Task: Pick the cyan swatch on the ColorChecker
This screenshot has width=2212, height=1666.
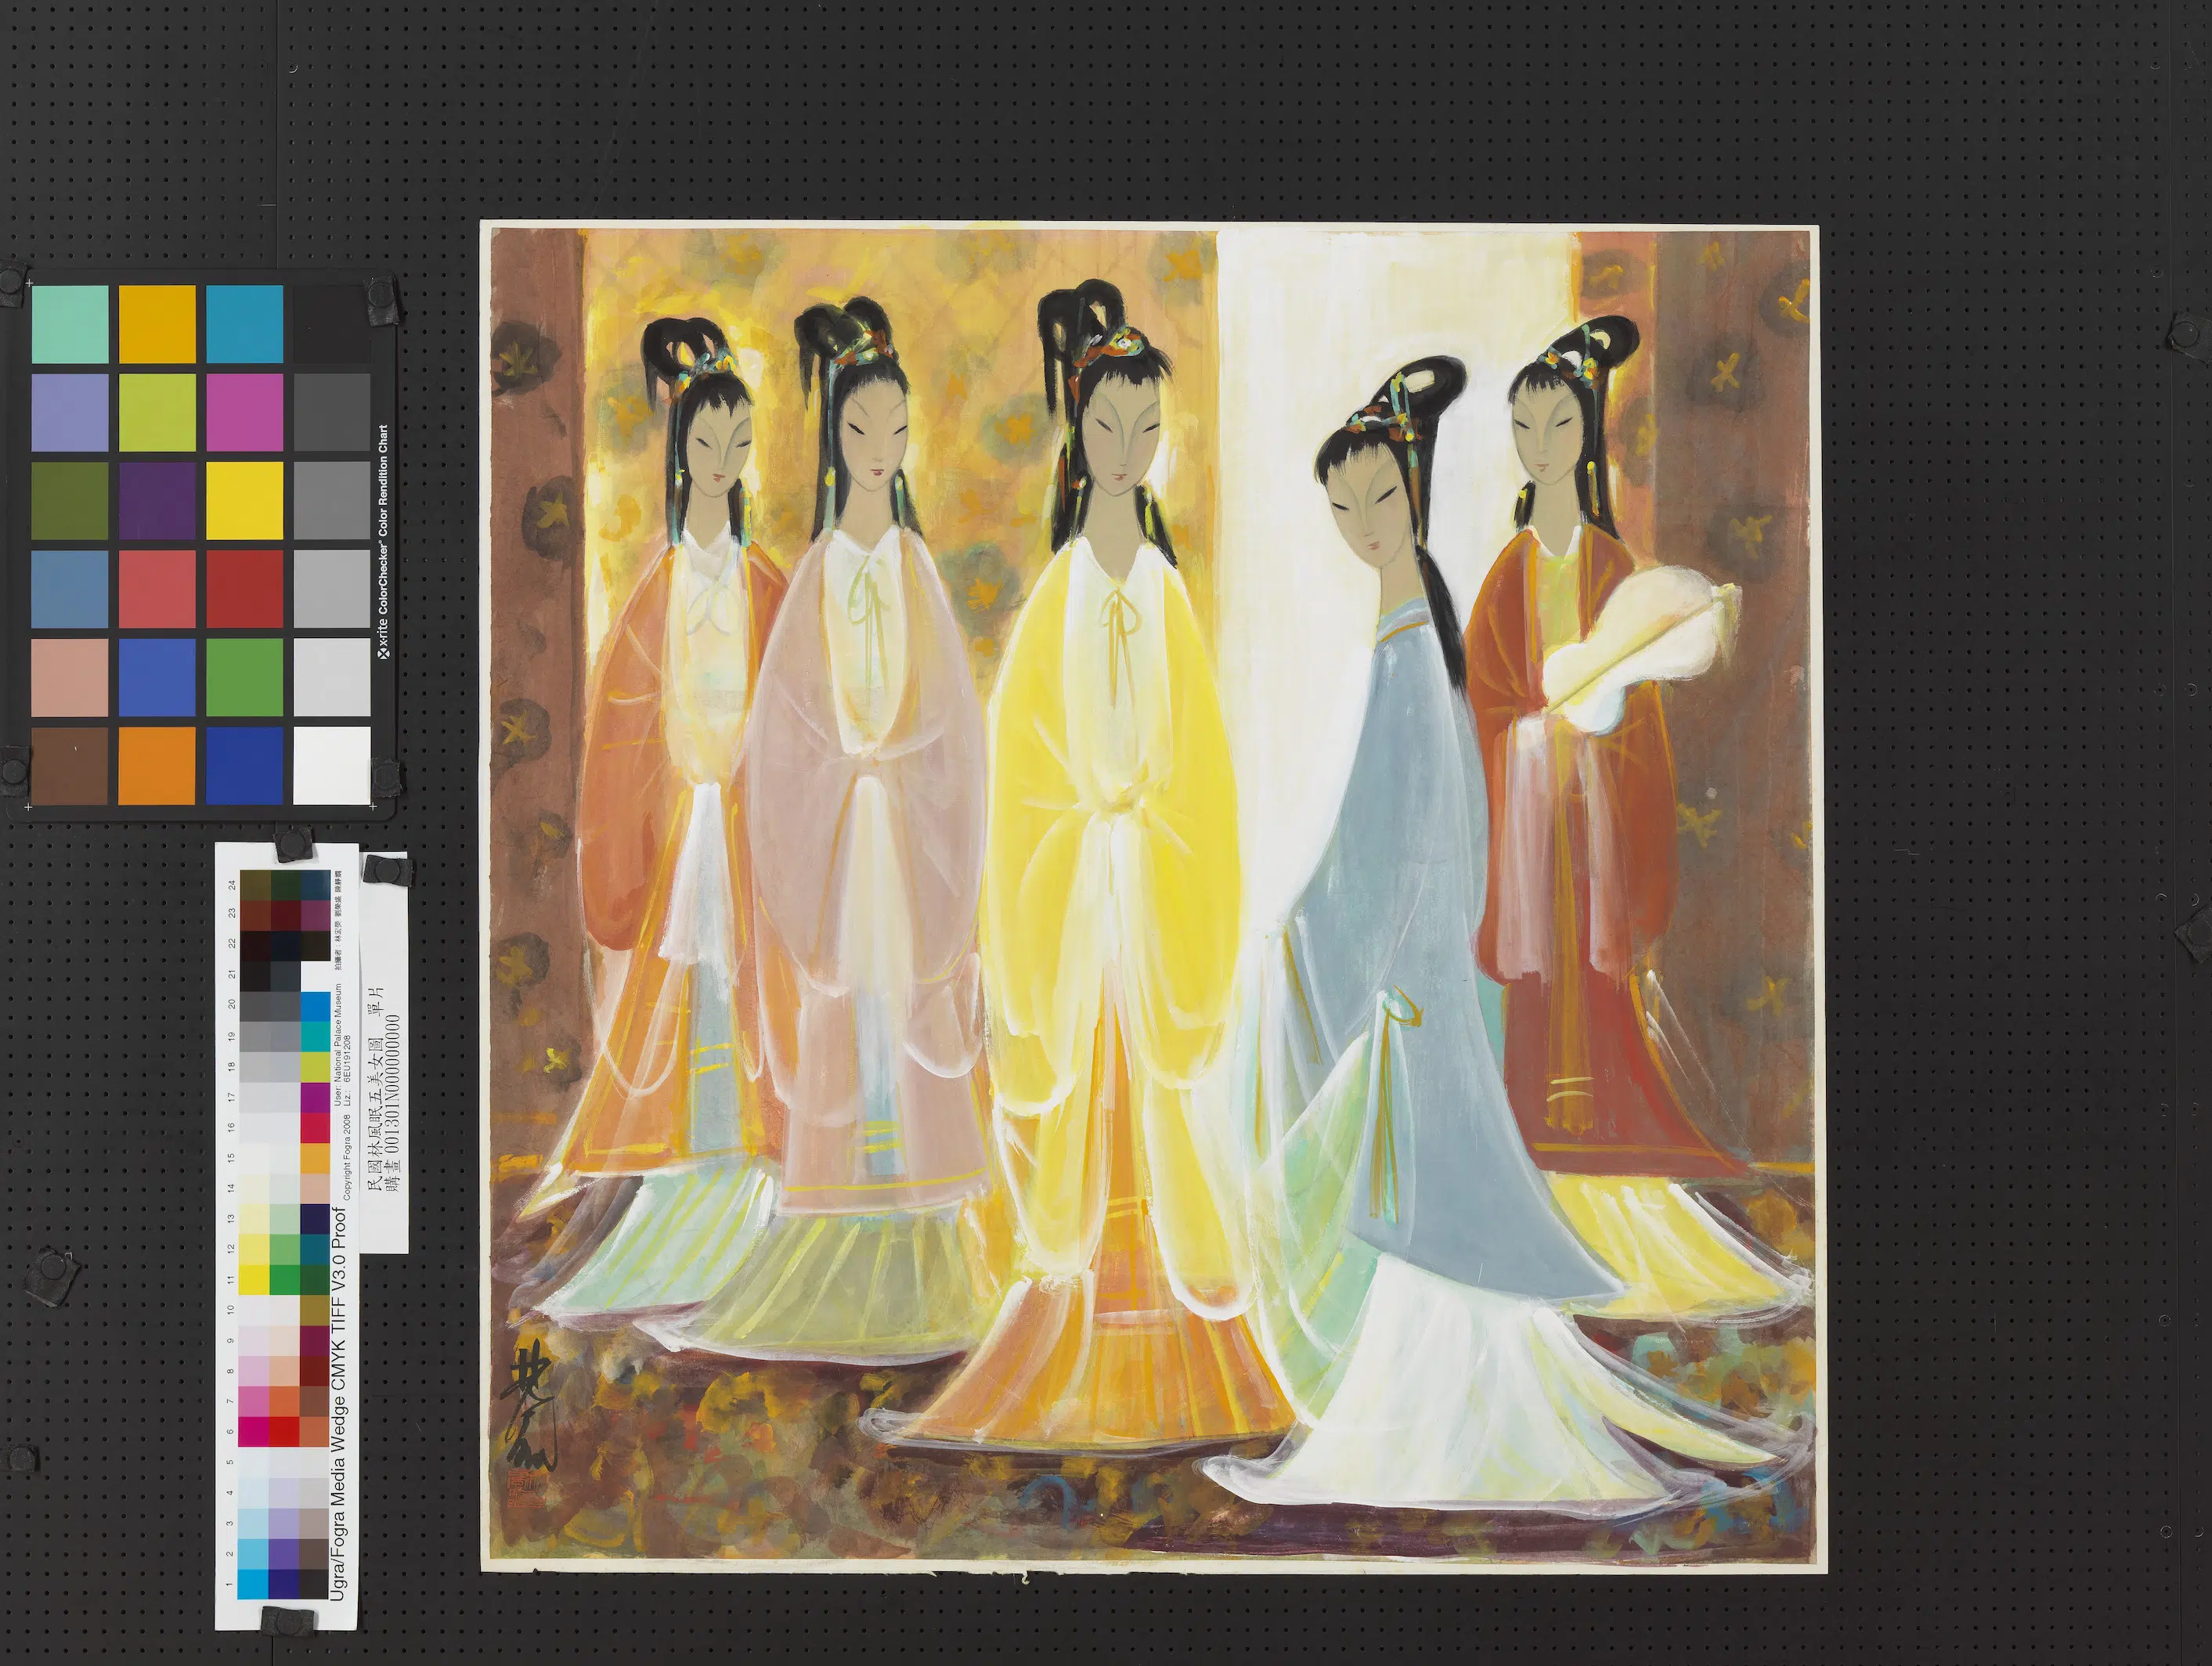Action: pos(245,325)
